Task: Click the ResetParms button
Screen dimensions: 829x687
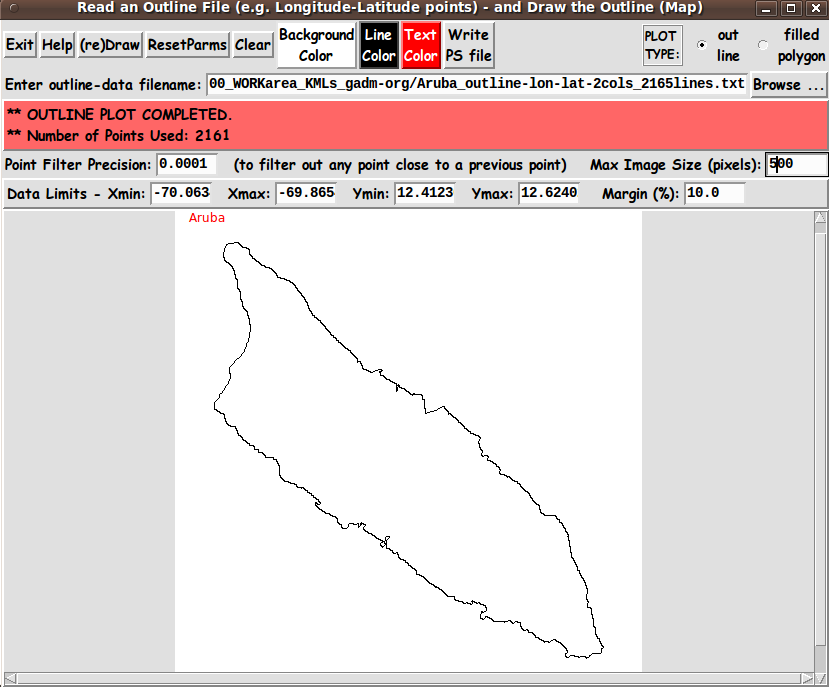Action: 187,45
